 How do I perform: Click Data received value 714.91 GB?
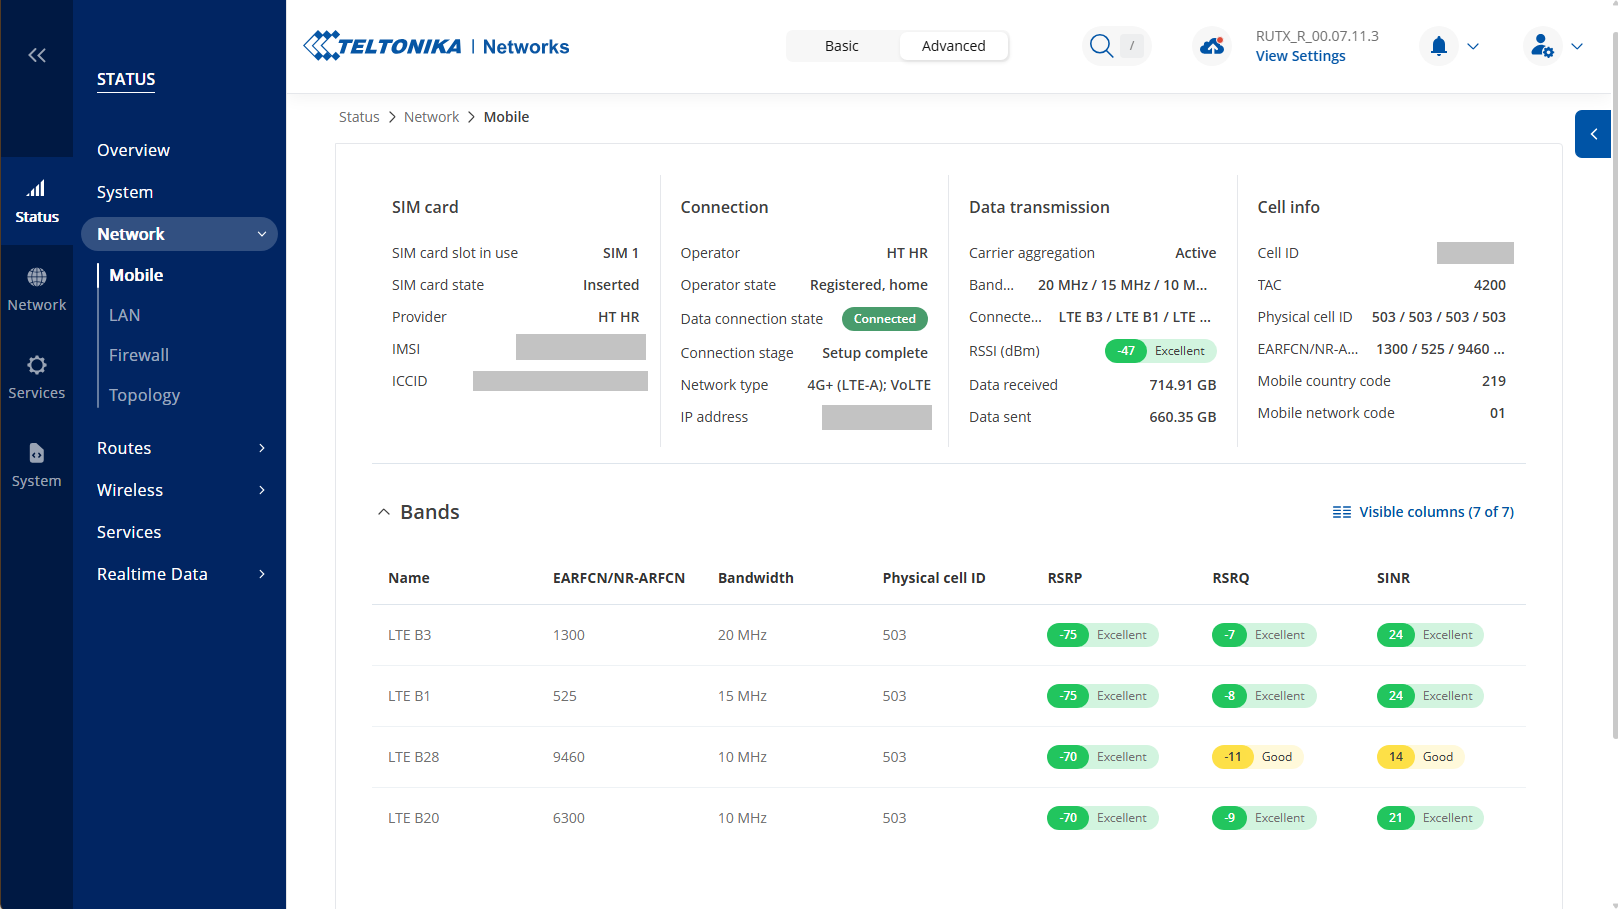(1183, 385)
